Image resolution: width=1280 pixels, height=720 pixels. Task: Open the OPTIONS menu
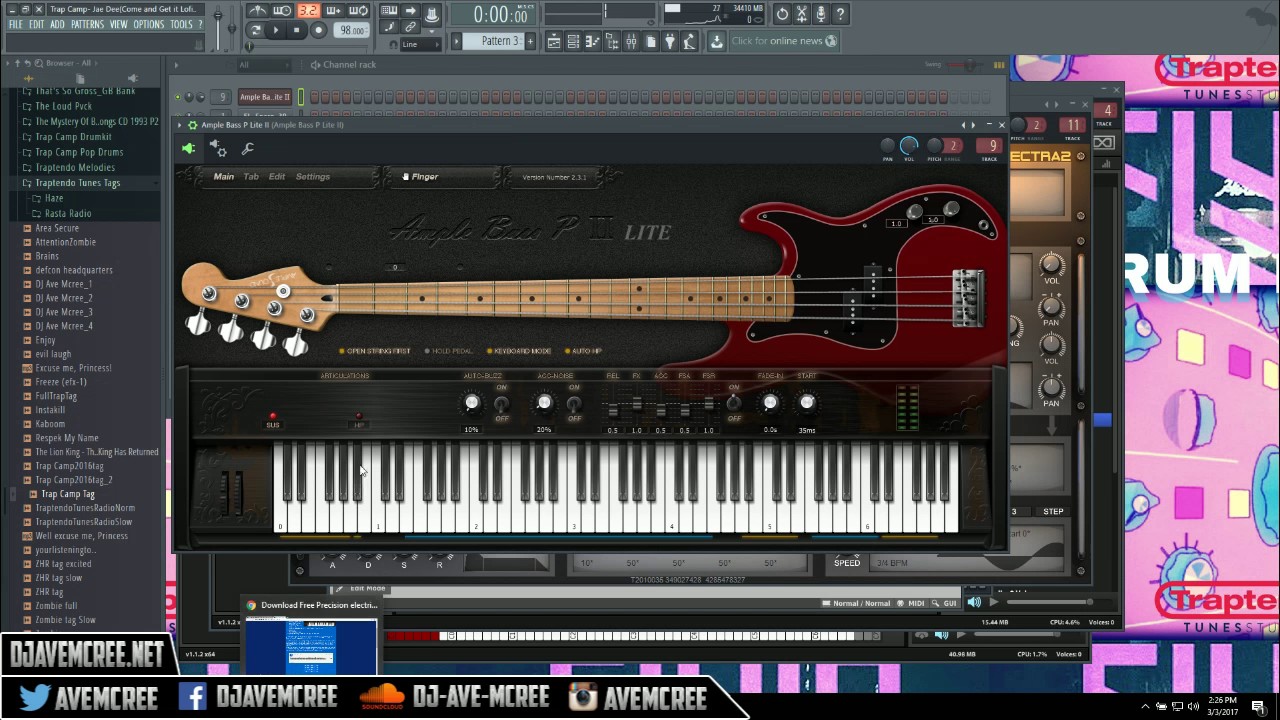[x=149, y=23]
